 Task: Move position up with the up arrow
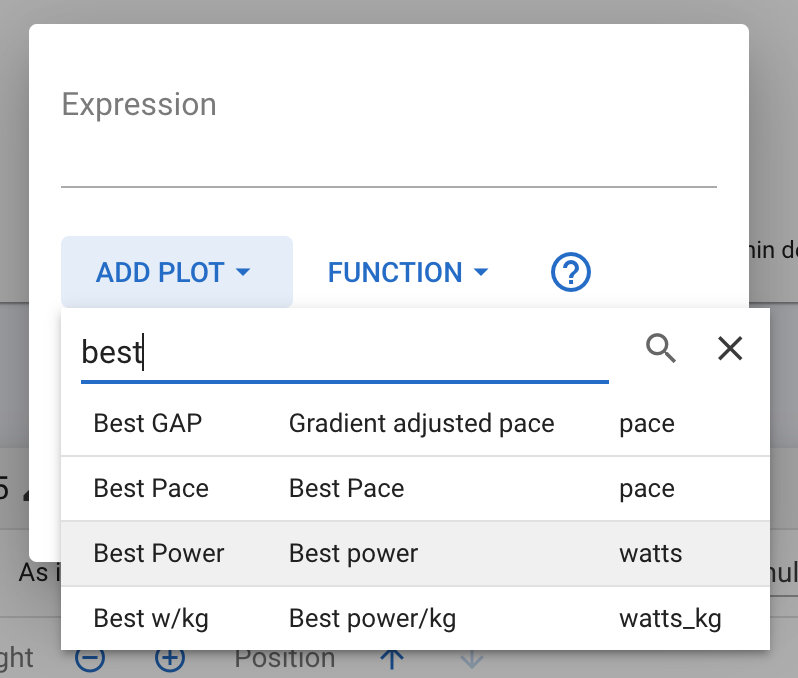[392, 660]
